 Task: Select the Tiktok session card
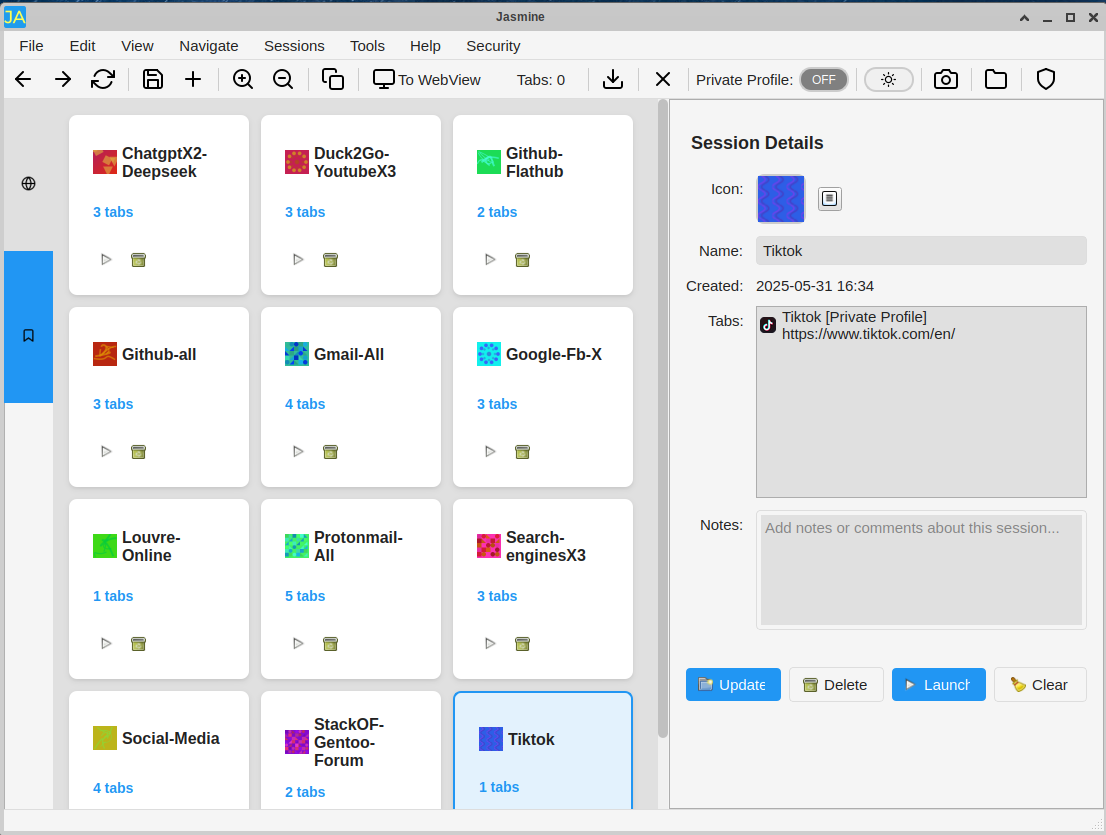[542, 750]
